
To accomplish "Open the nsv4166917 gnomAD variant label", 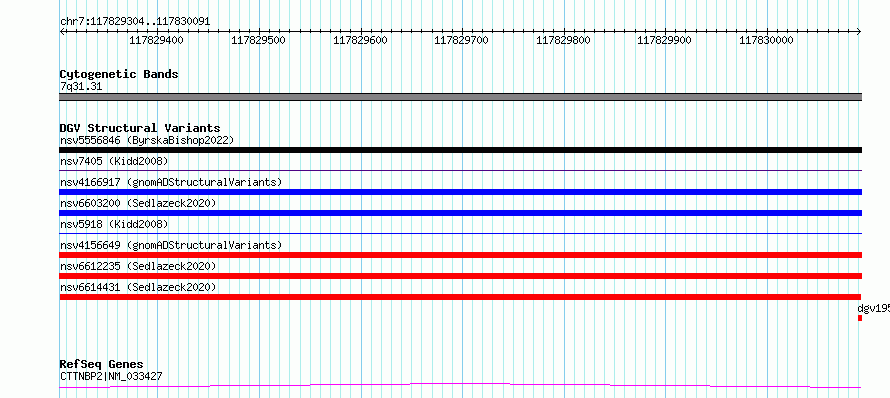I will [171, 182].
